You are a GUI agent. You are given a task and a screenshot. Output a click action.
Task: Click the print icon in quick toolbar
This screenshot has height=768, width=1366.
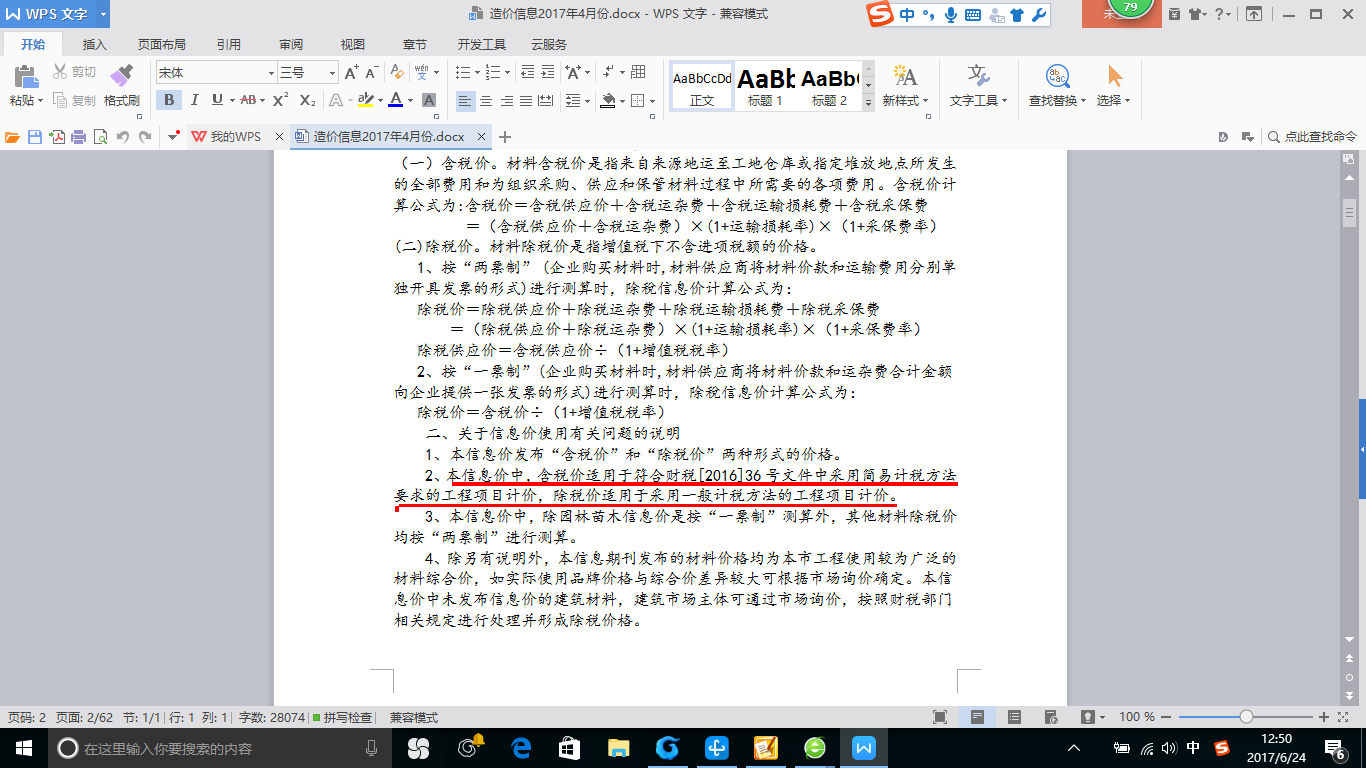[79, 137]
